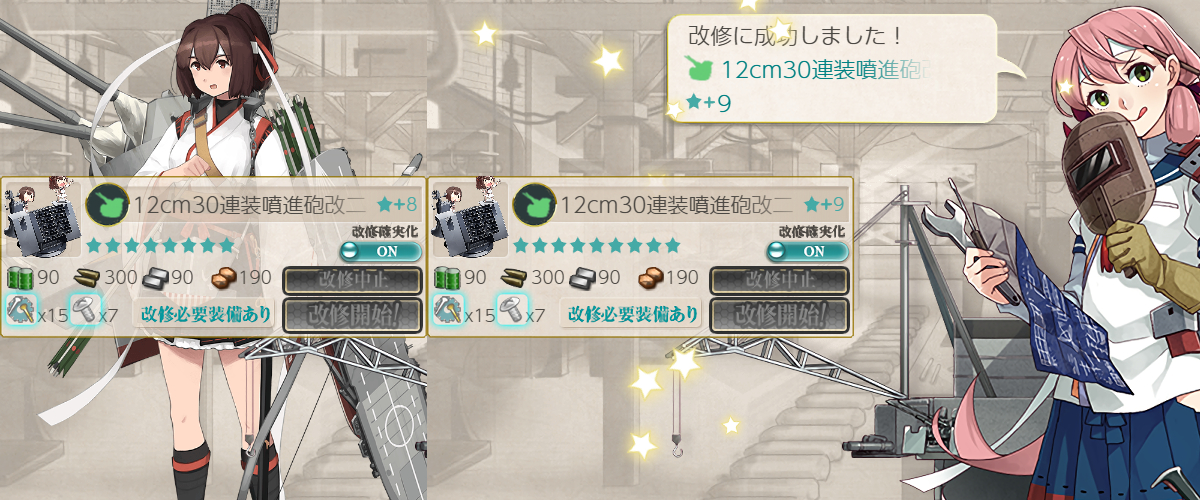Click the equipment thumbnail in the ★+9 panel
This screenshot has height=500, width=1200.
468,218
